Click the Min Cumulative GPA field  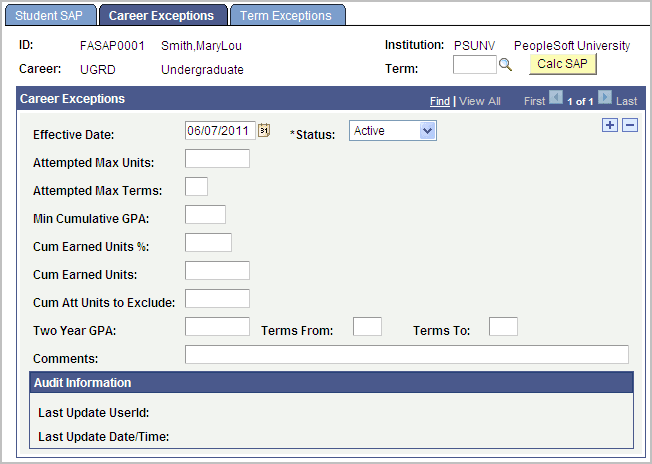[205, 215]
